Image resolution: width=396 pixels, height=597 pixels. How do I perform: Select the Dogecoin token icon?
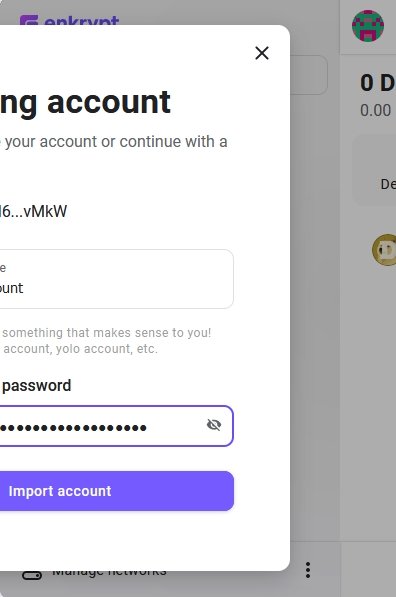click(385, 250)
